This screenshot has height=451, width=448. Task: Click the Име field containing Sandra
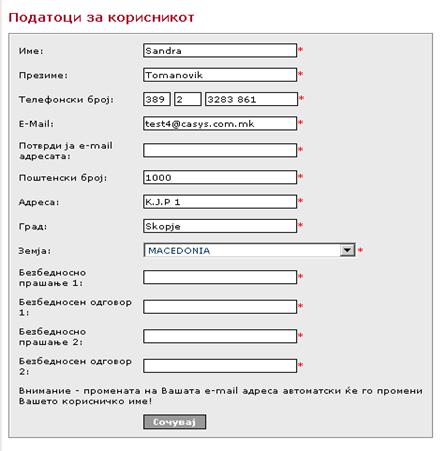coord(220,51)
